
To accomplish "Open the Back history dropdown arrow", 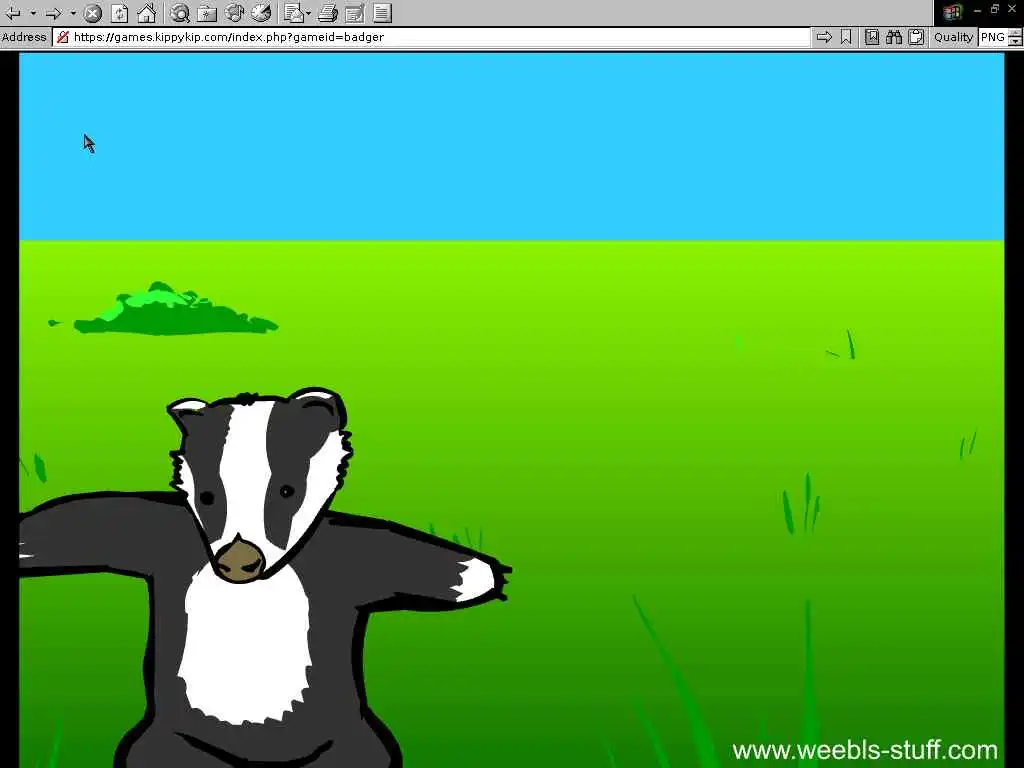I will tap(33, 12).
